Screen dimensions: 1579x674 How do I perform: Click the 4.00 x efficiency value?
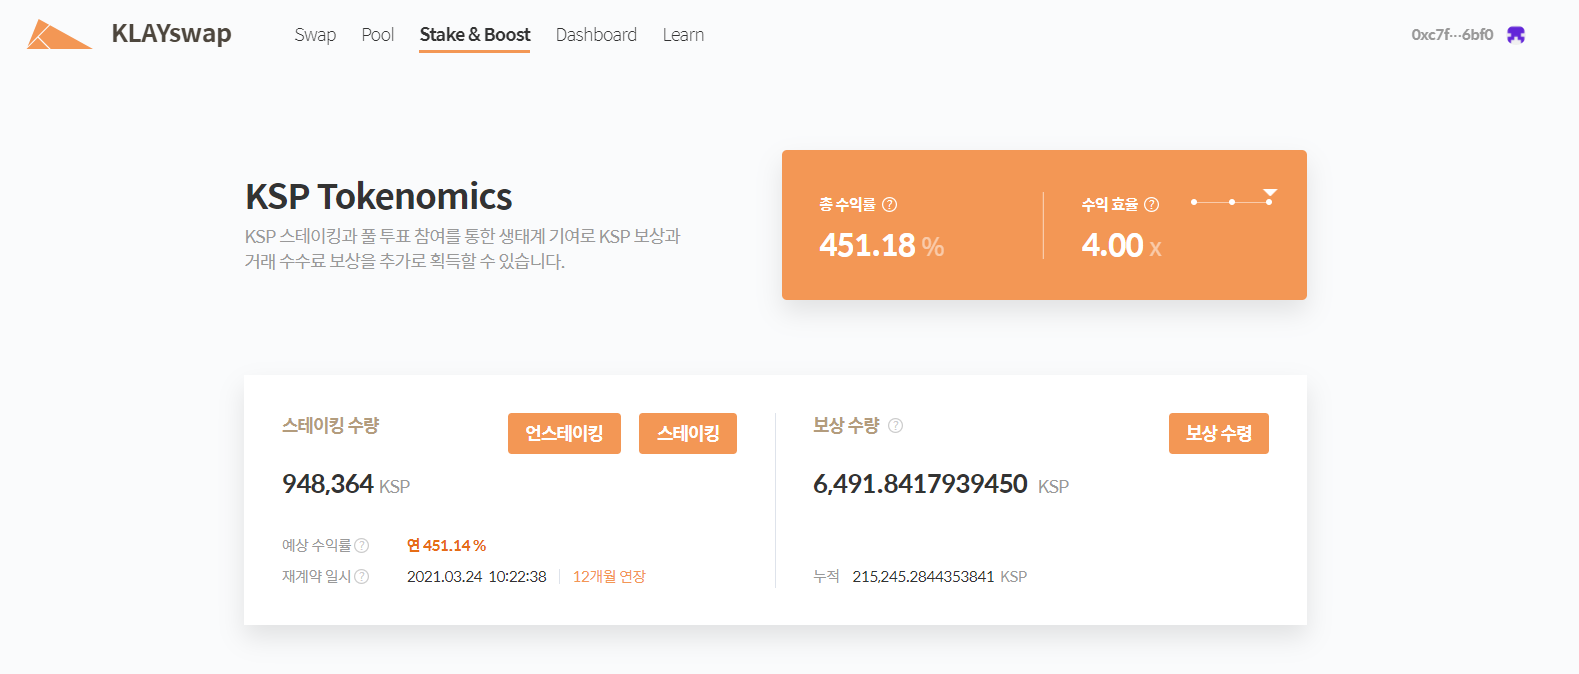tap(1121, 245)
